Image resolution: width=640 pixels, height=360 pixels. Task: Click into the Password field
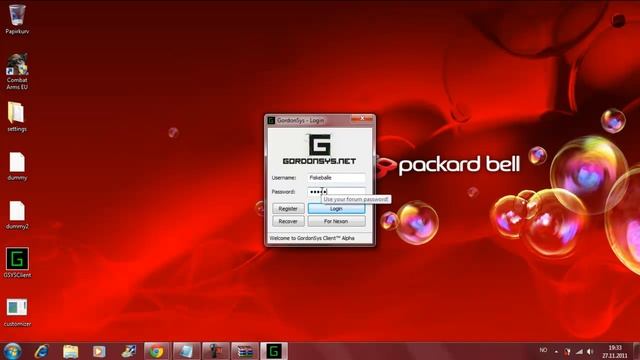pos(336,191)
